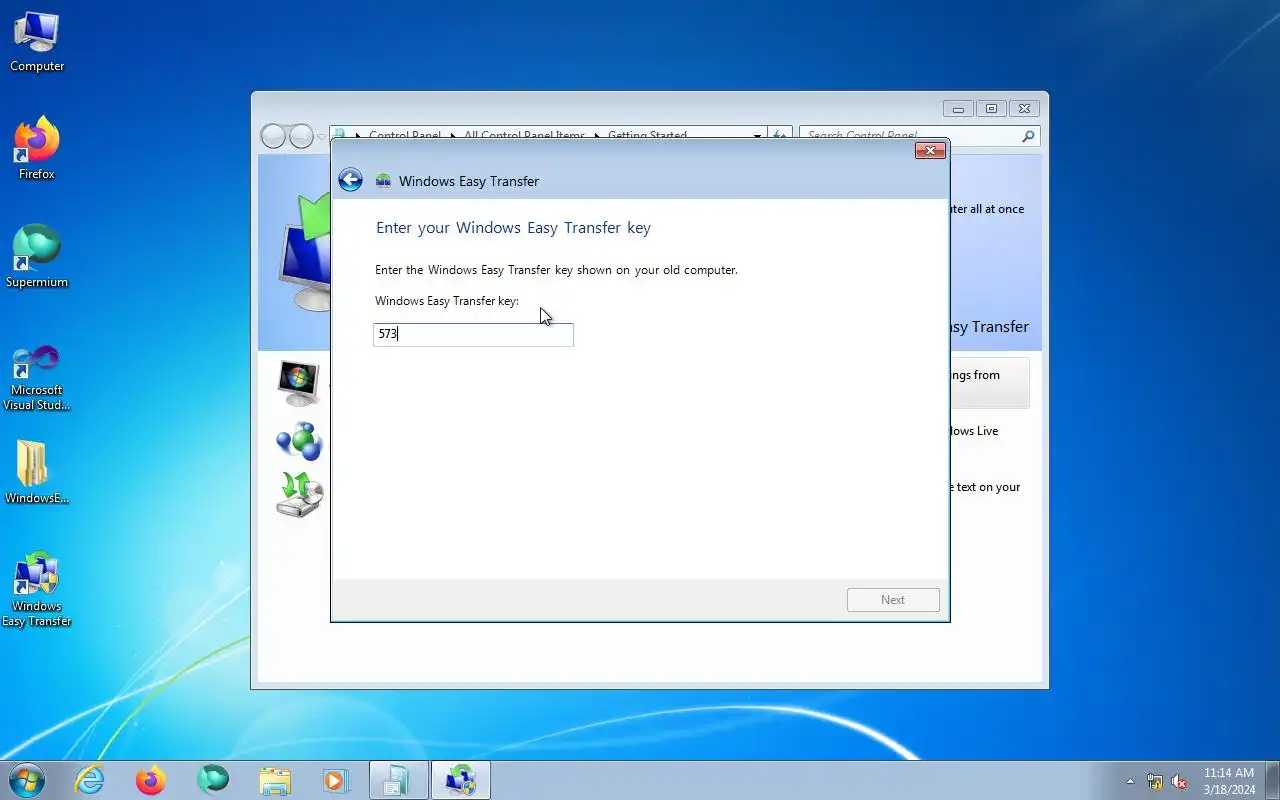Select the Microsoft Visual Studio desktop shortcut
Image resolution: width=1280 pixels, height=800 pixels.
[37, 377]
